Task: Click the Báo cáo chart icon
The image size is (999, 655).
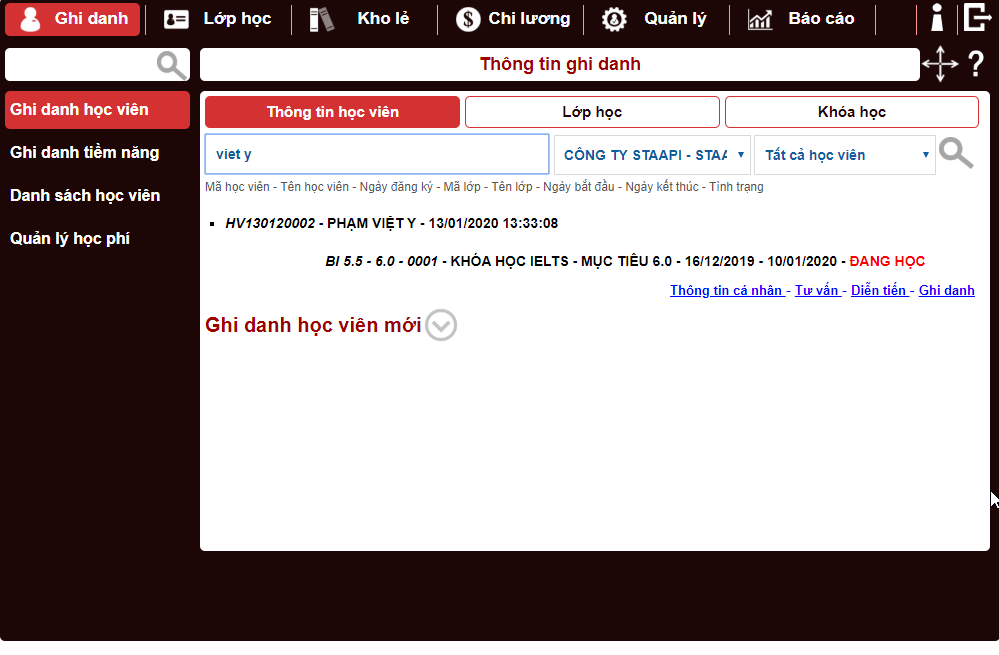Action: click(x=760, y=18)
